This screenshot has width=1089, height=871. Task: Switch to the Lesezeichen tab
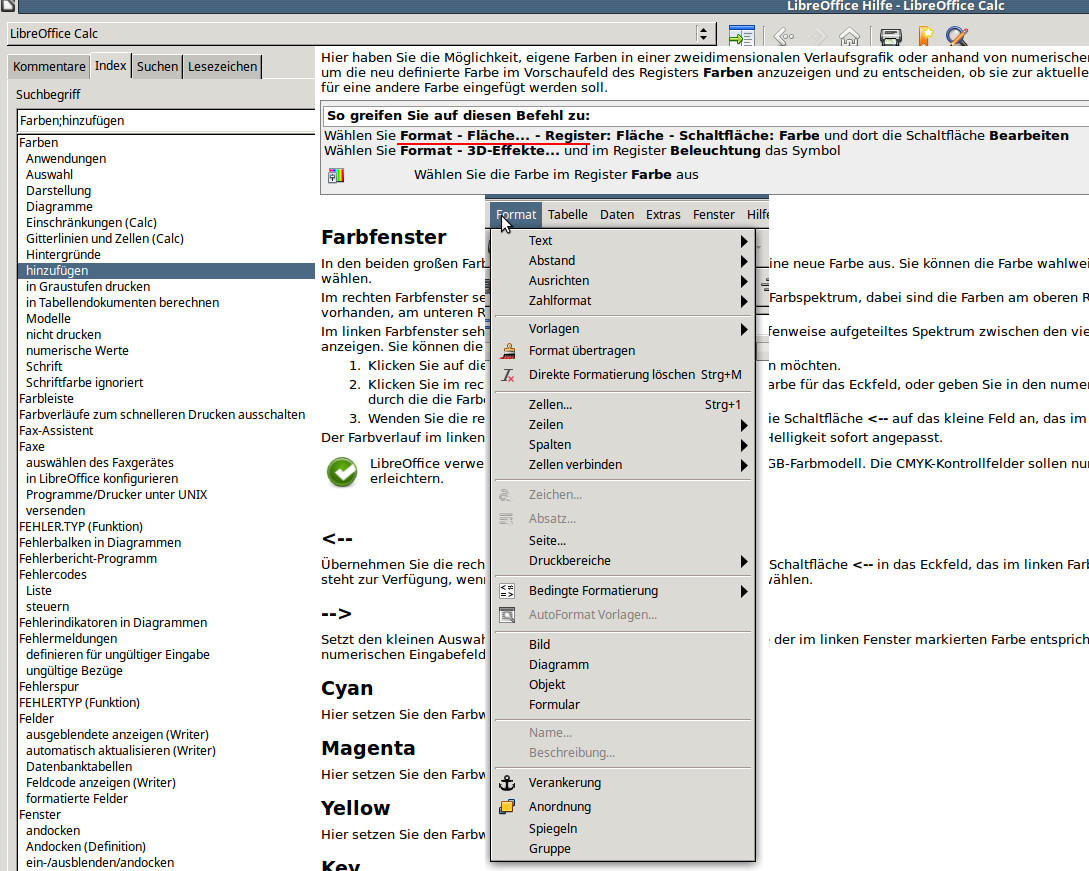coord(222,67)
